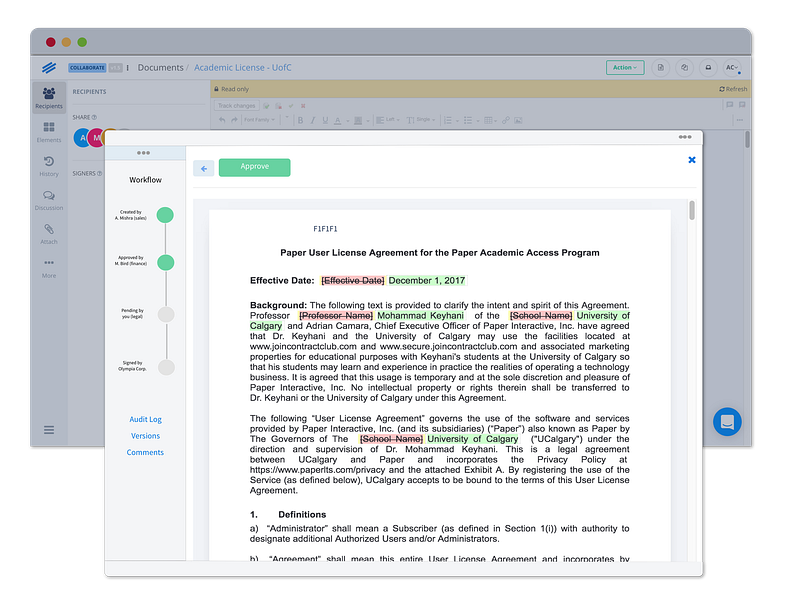
Task: Click the app logo in the header
Action: (49, 68)
